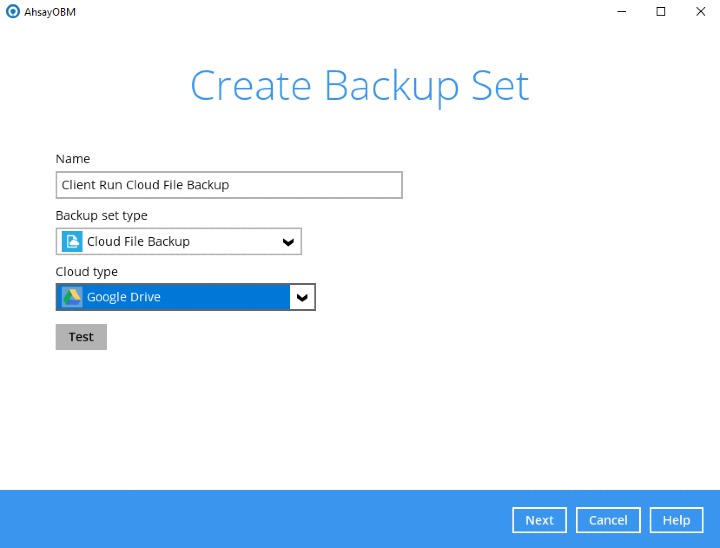The height and width of the screenshot is (548, 720).
Task: Expand the Cloud type dropdown arrow
Action: 302,298
